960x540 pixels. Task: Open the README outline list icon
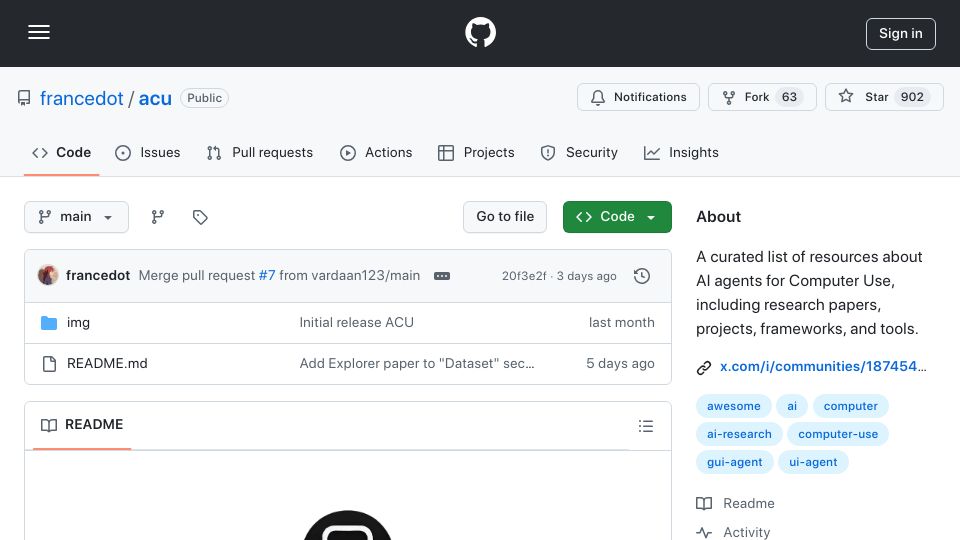pos(645,426)
